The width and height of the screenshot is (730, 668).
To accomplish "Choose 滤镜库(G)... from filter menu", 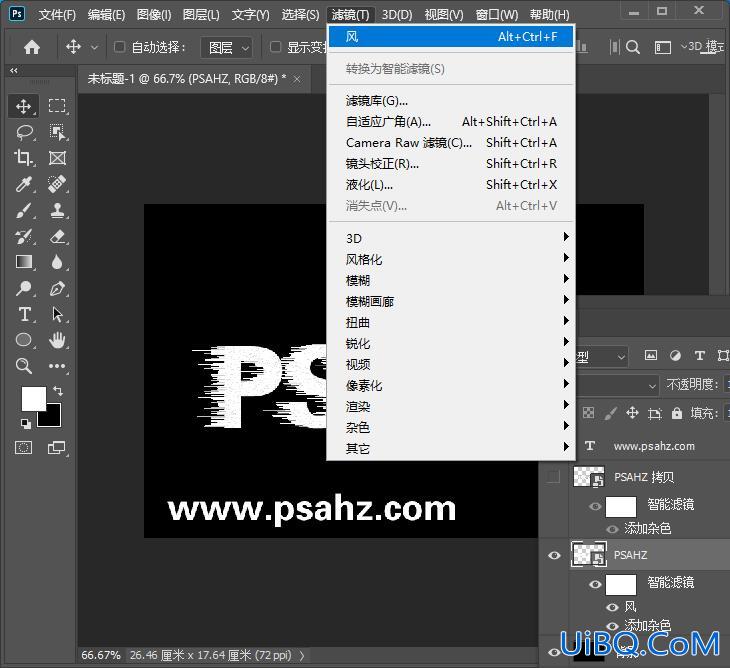I will 451,101.
